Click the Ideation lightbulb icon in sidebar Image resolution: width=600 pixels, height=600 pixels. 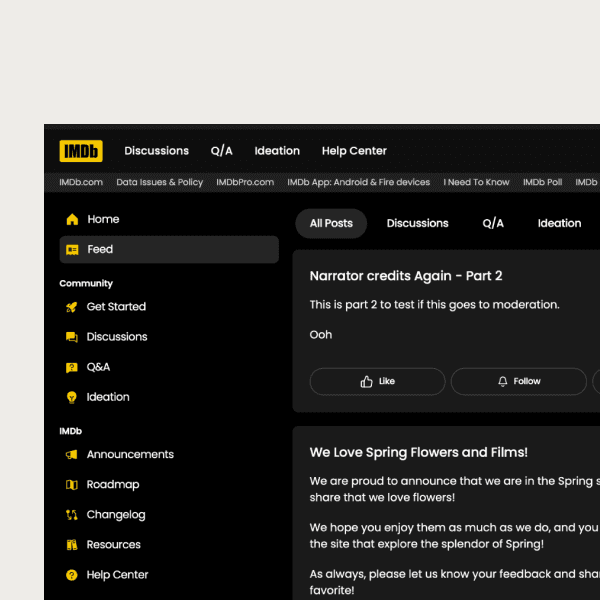72,397
